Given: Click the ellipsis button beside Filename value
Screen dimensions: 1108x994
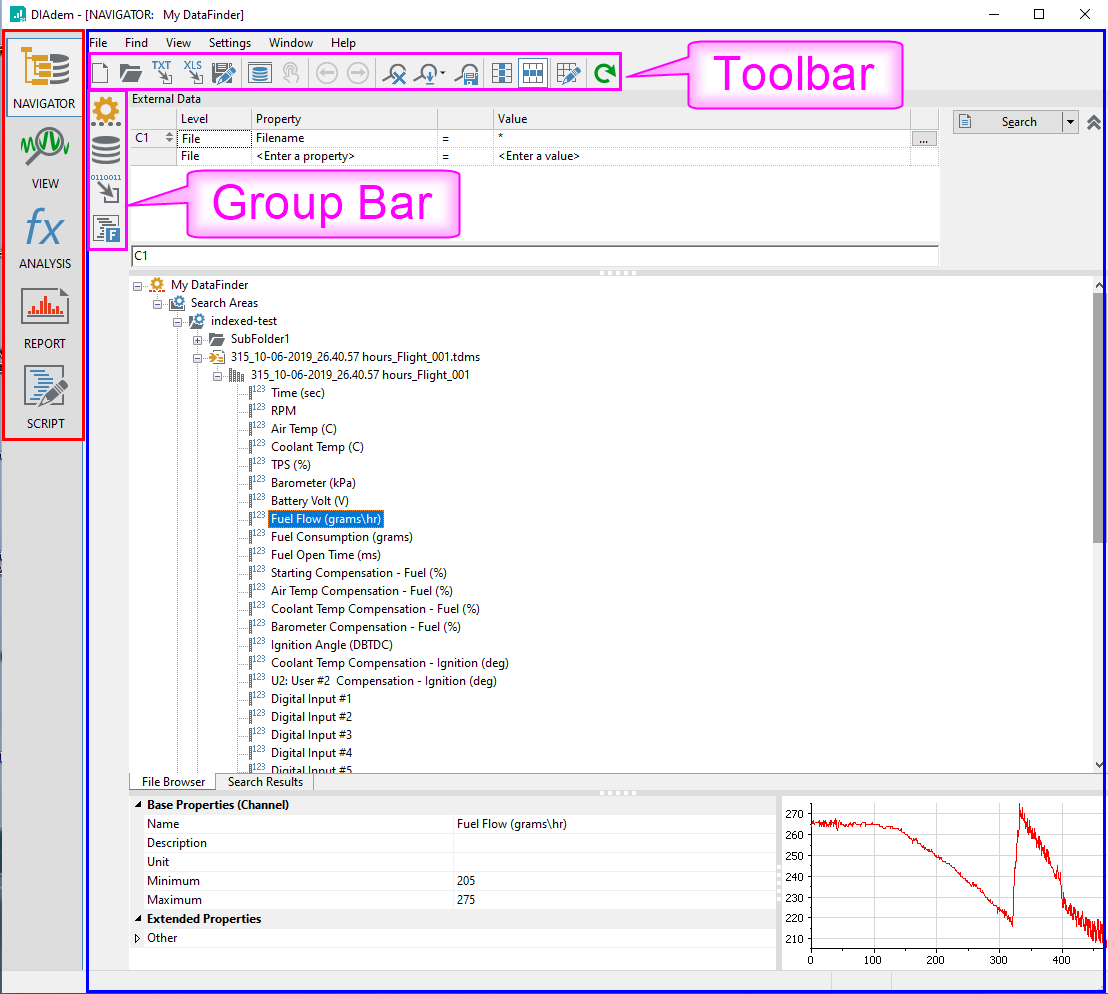Looking at the screenshot, I should 924,139.
